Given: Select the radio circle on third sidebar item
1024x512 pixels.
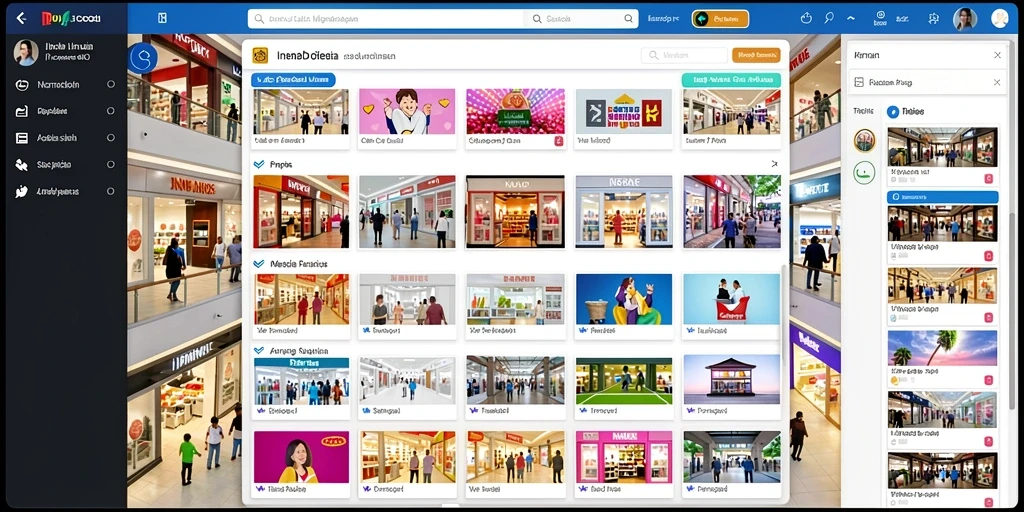Looking at the screenshot, I should point(110,138).
